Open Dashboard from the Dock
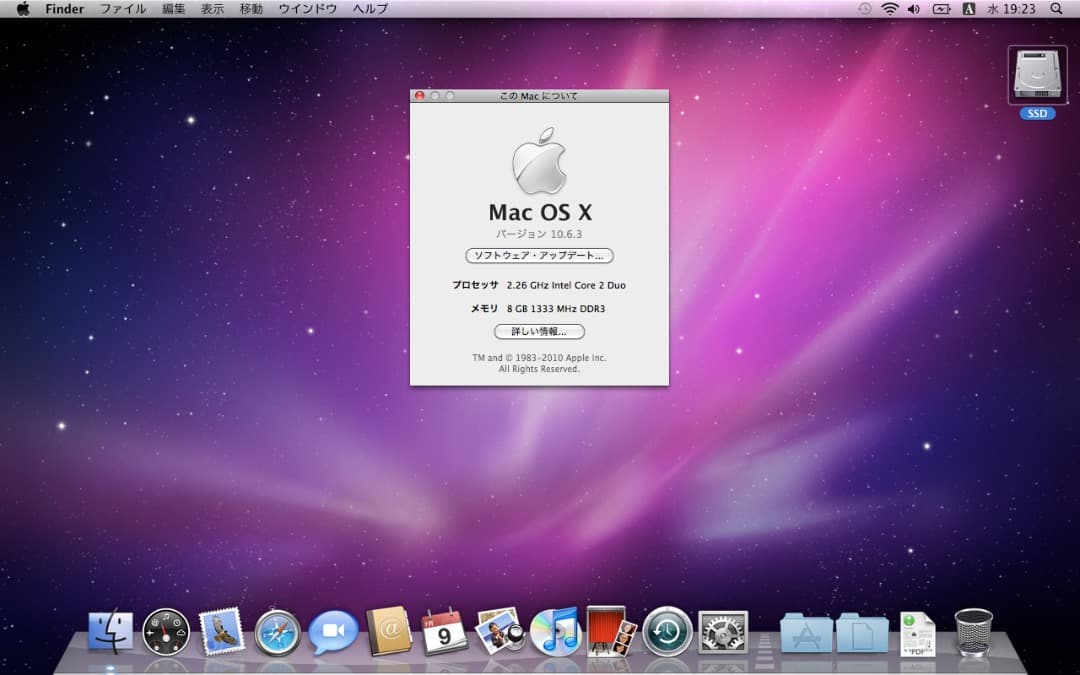 coord(165,632)
